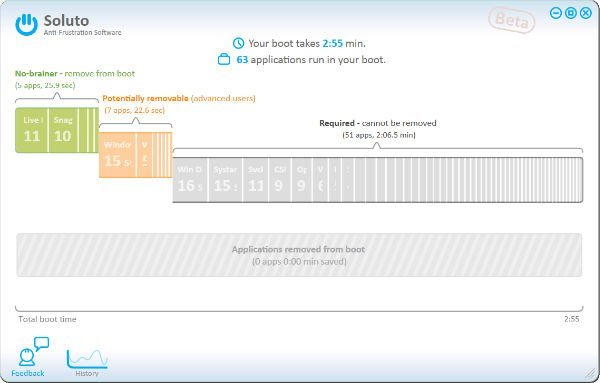Open the History graph icon
600x383 pixels.
coord(87,359)
